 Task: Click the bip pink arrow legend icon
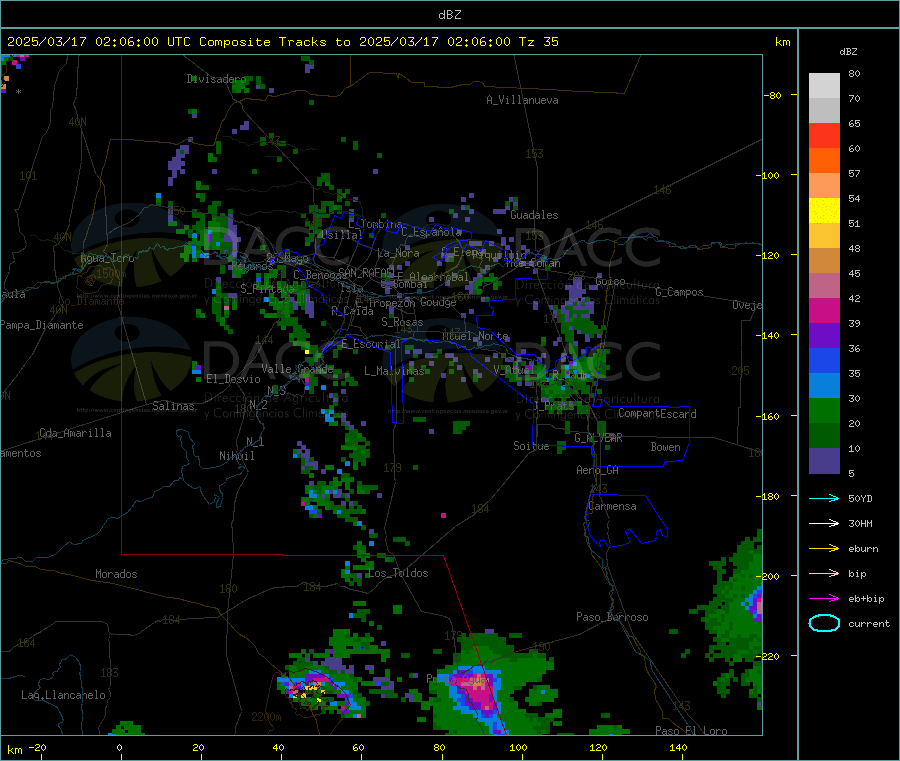pos(824,573)
